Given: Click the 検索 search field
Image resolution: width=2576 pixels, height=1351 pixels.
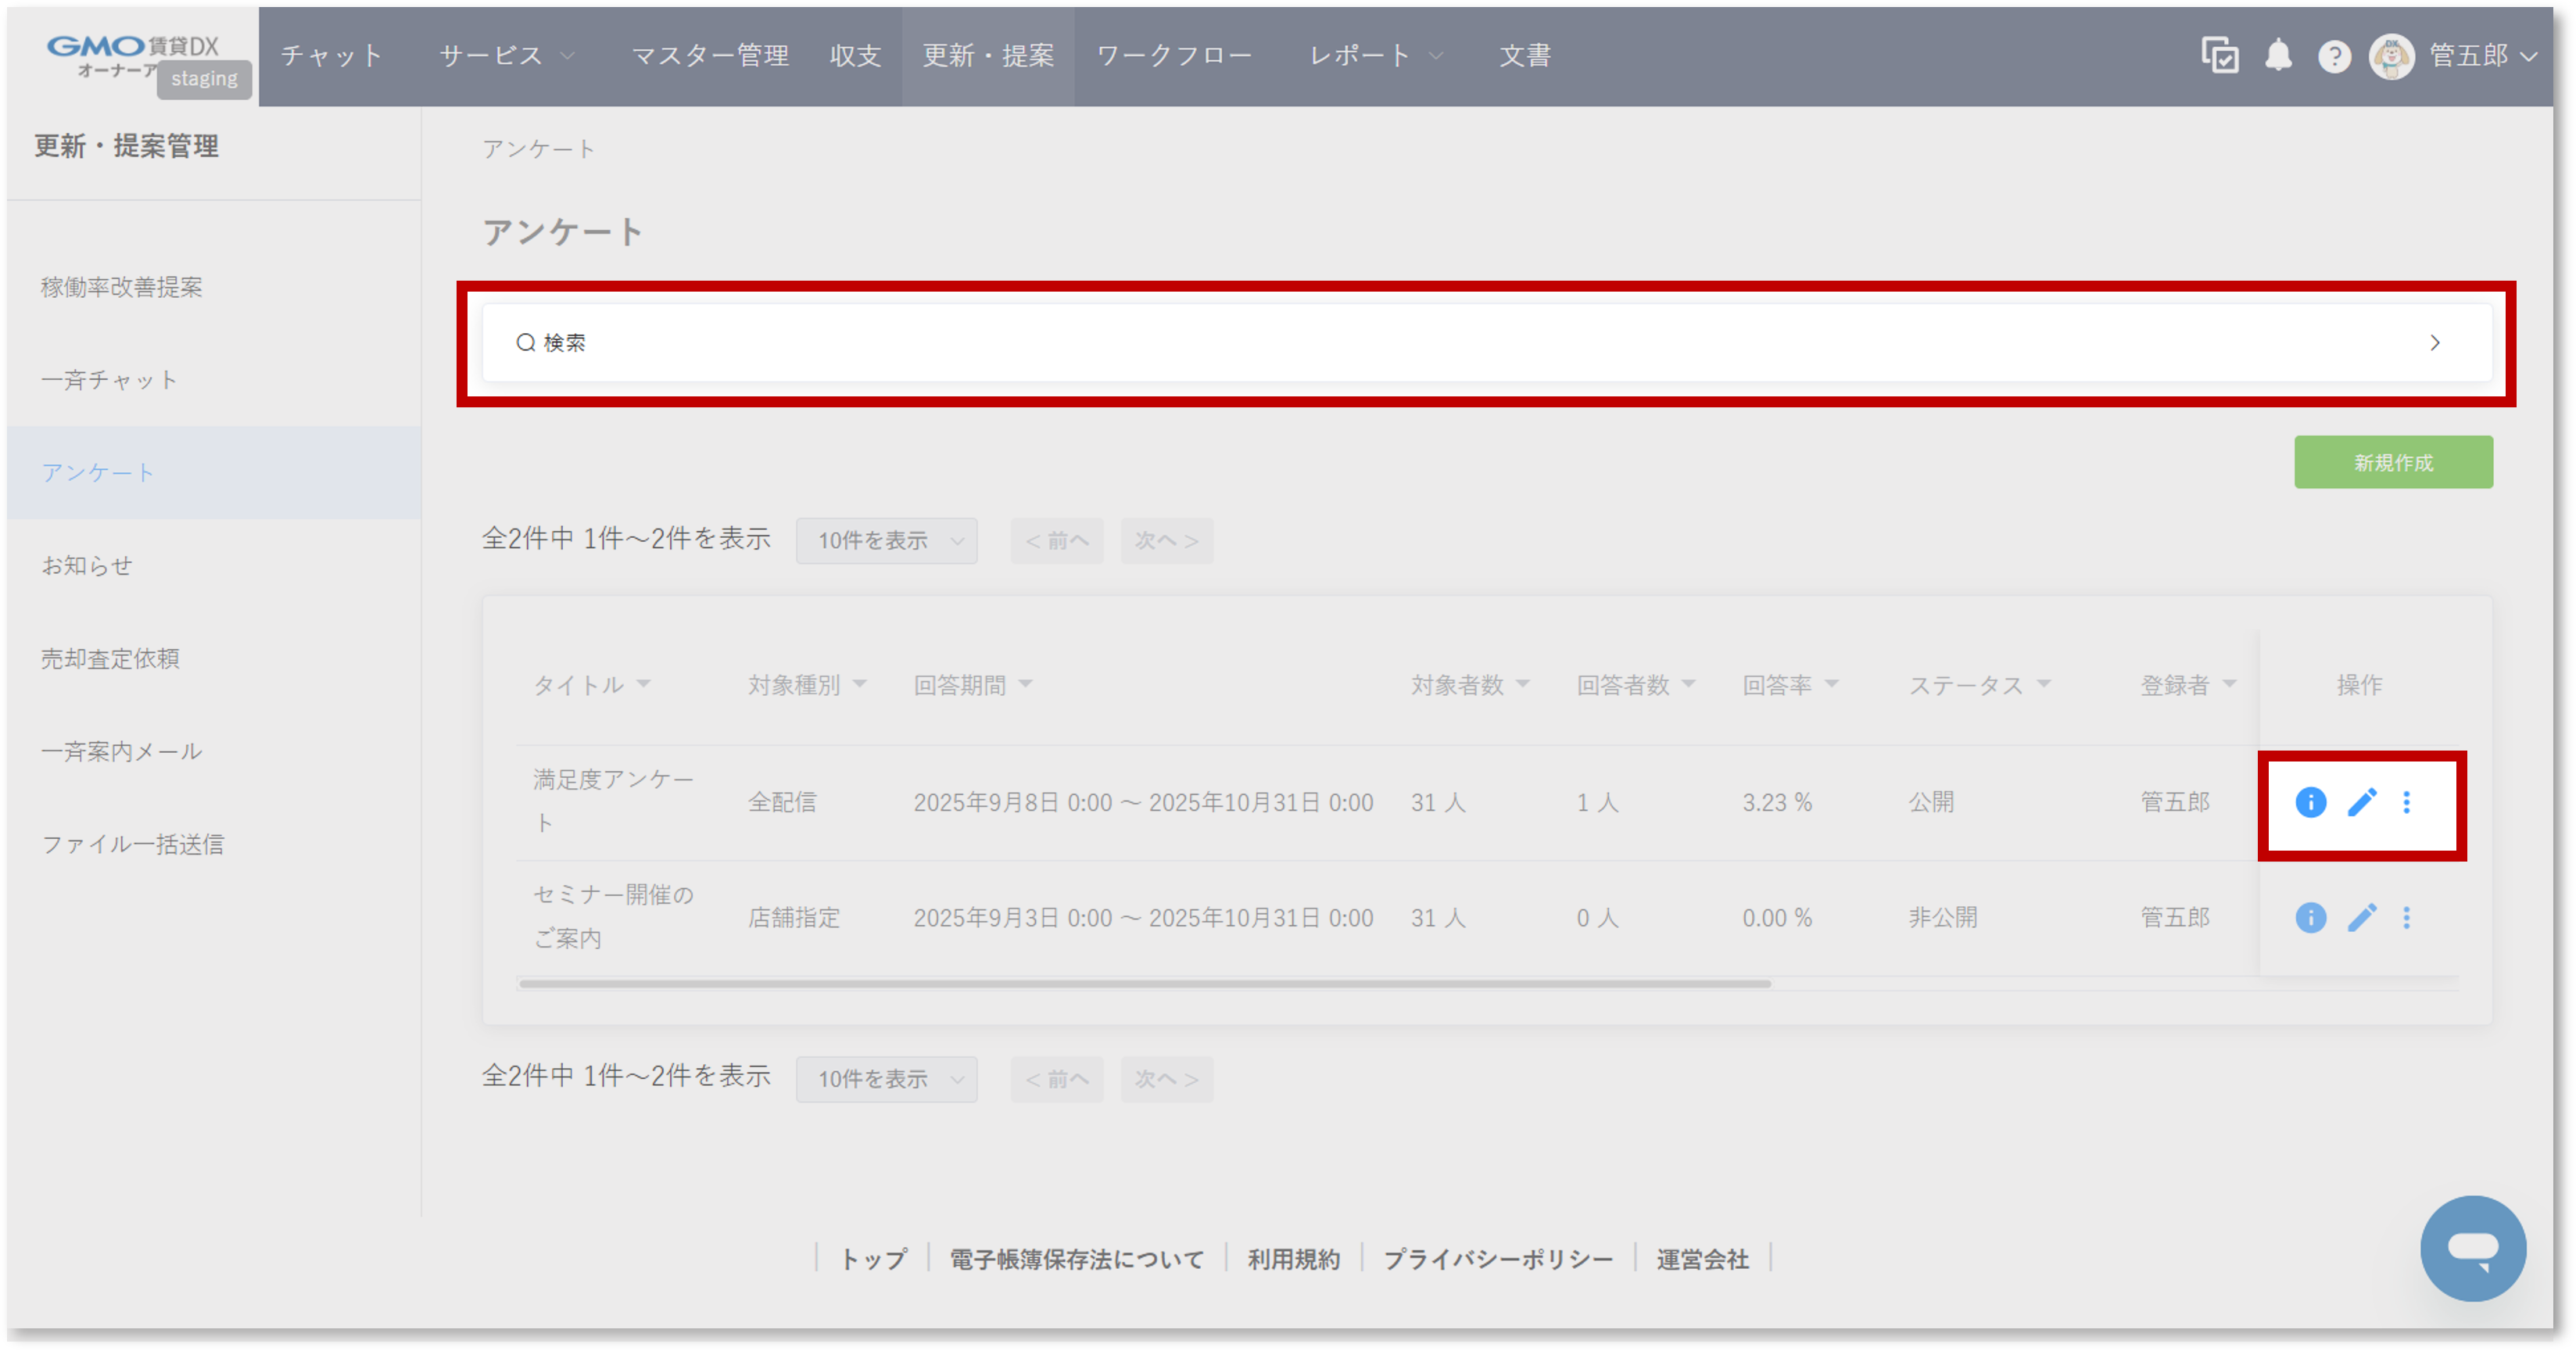Looking at the screenshot, I should pos(565,342).
